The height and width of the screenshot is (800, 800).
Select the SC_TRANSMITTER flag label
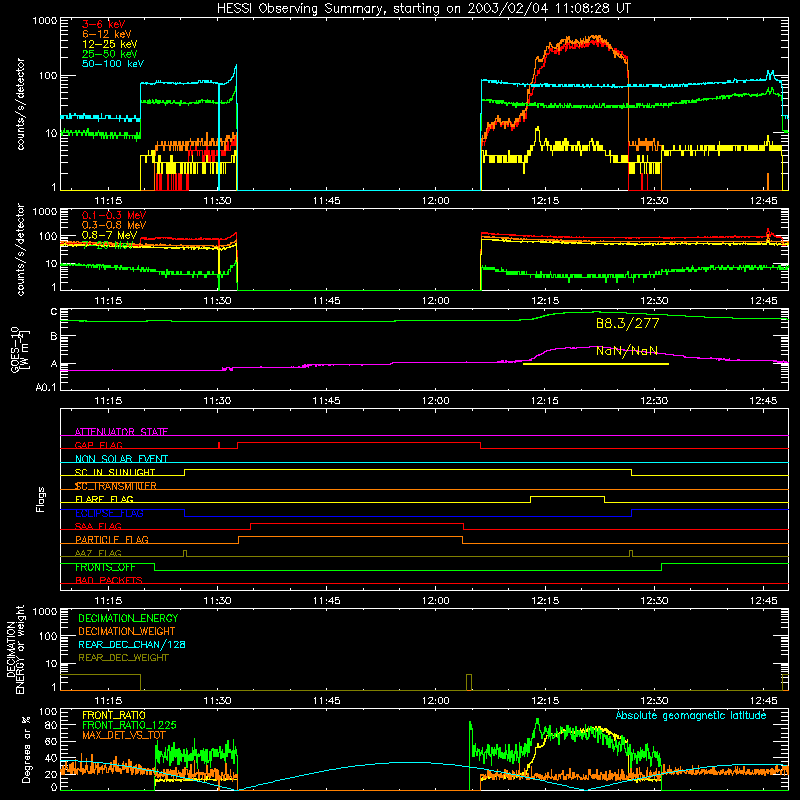[x=115, y=486]
